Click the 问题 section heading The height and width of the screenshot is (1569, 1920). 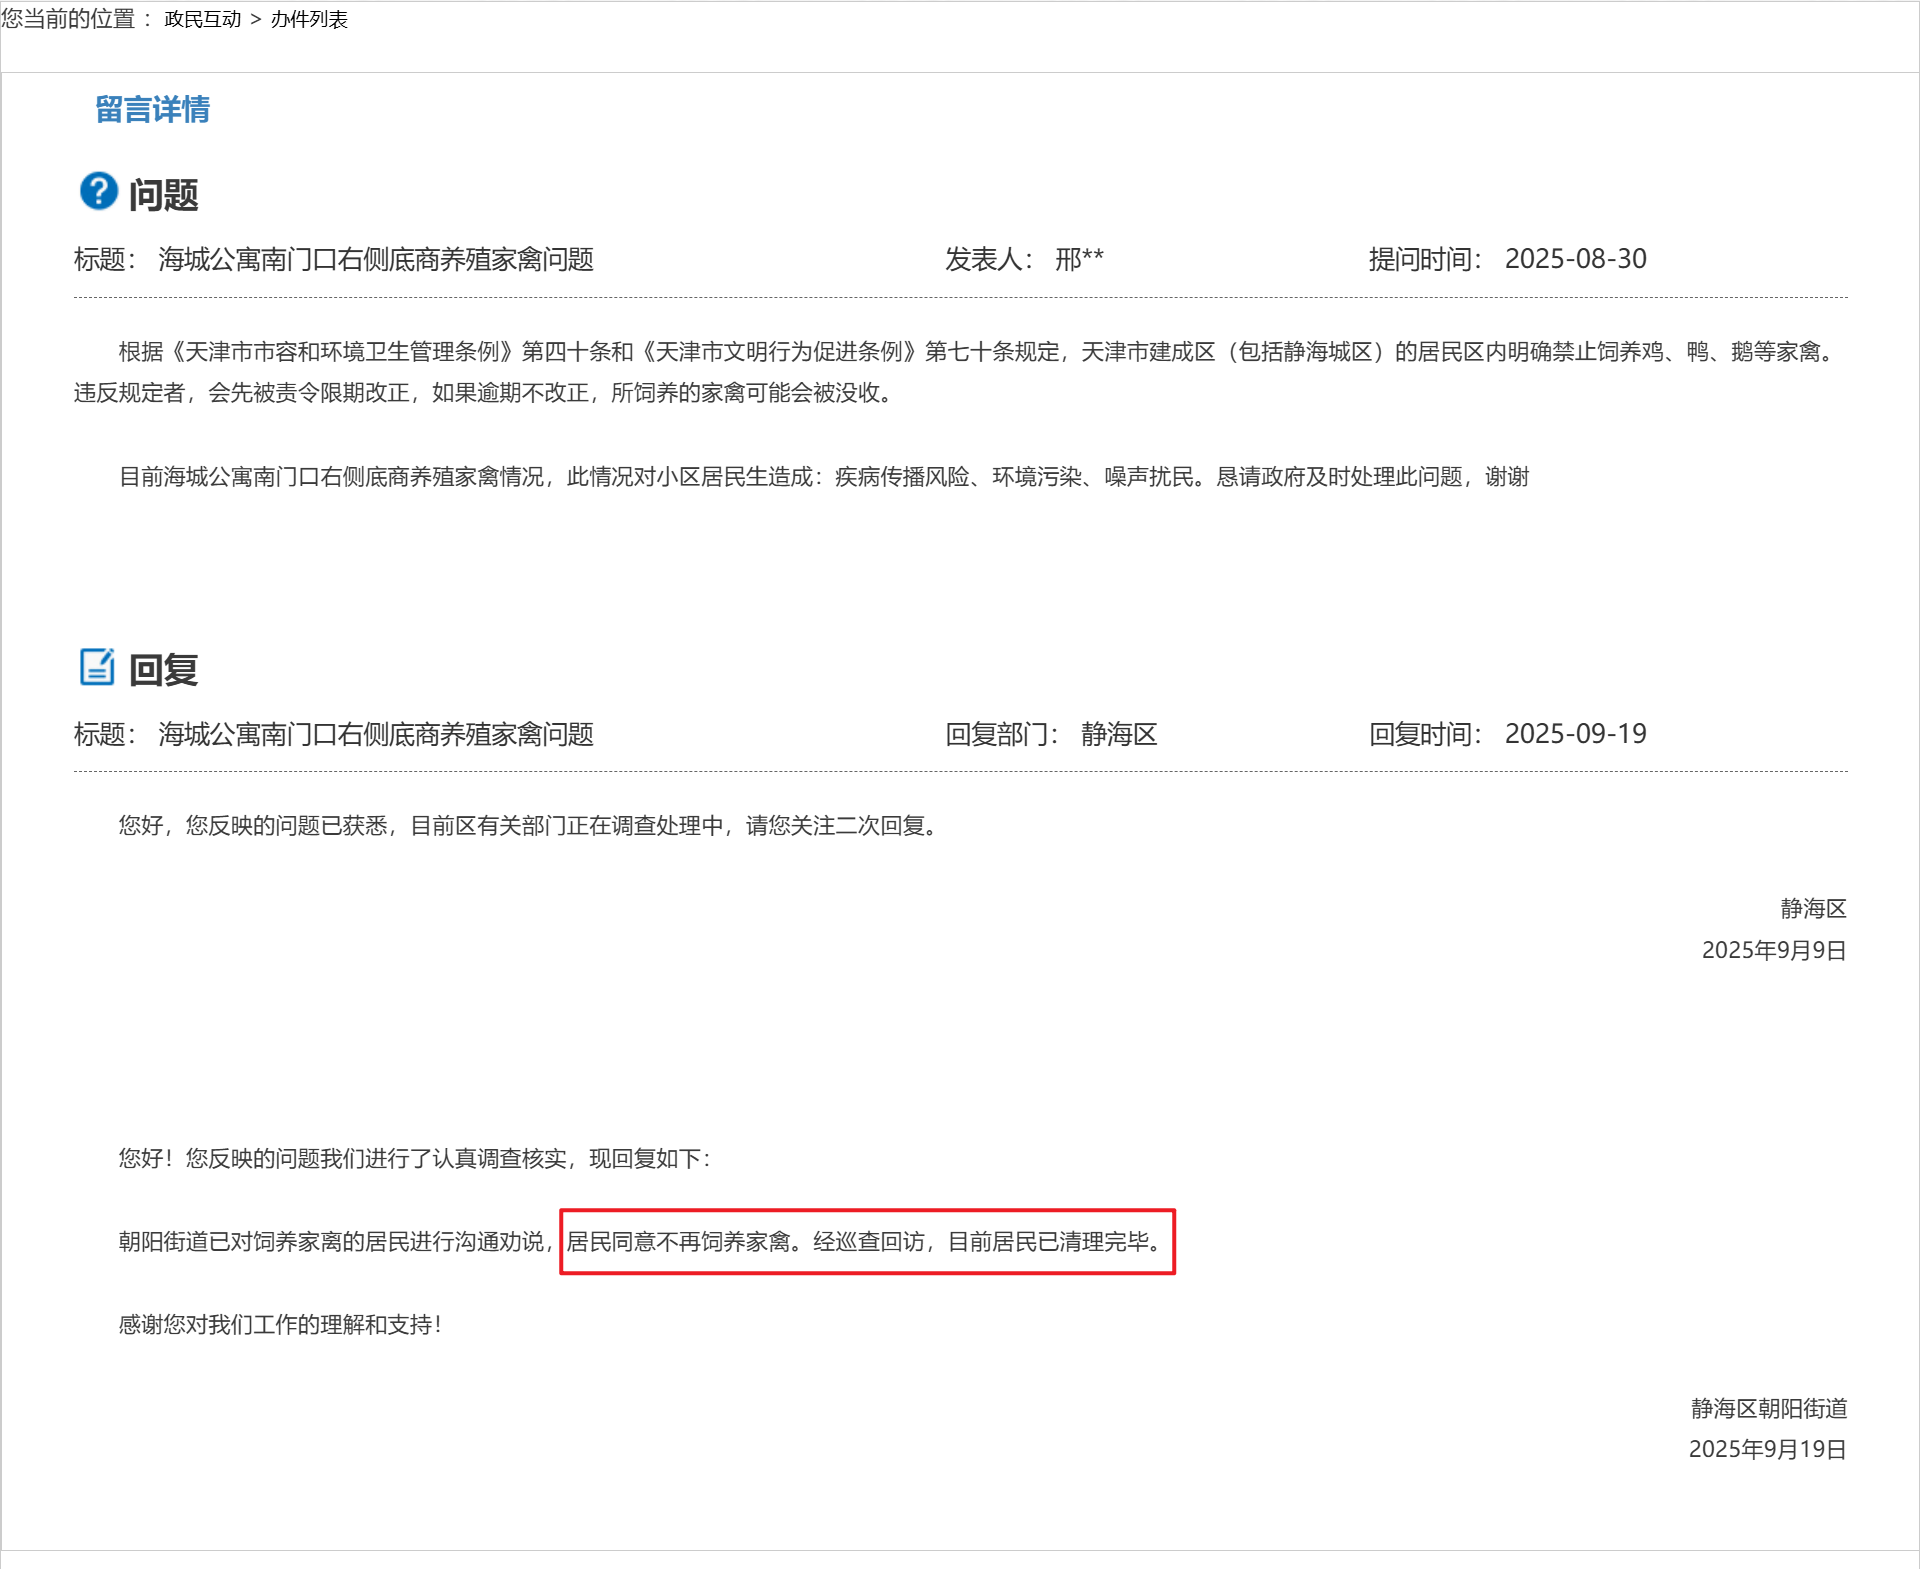pyautogui.click(x=164, y=195)
